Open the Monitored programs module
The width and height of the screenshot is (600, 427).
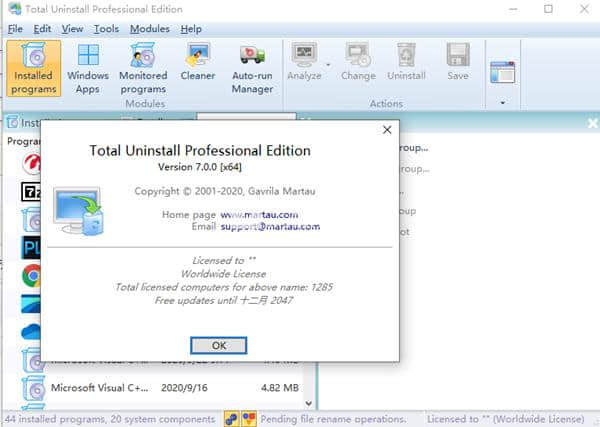pos(143,68)
